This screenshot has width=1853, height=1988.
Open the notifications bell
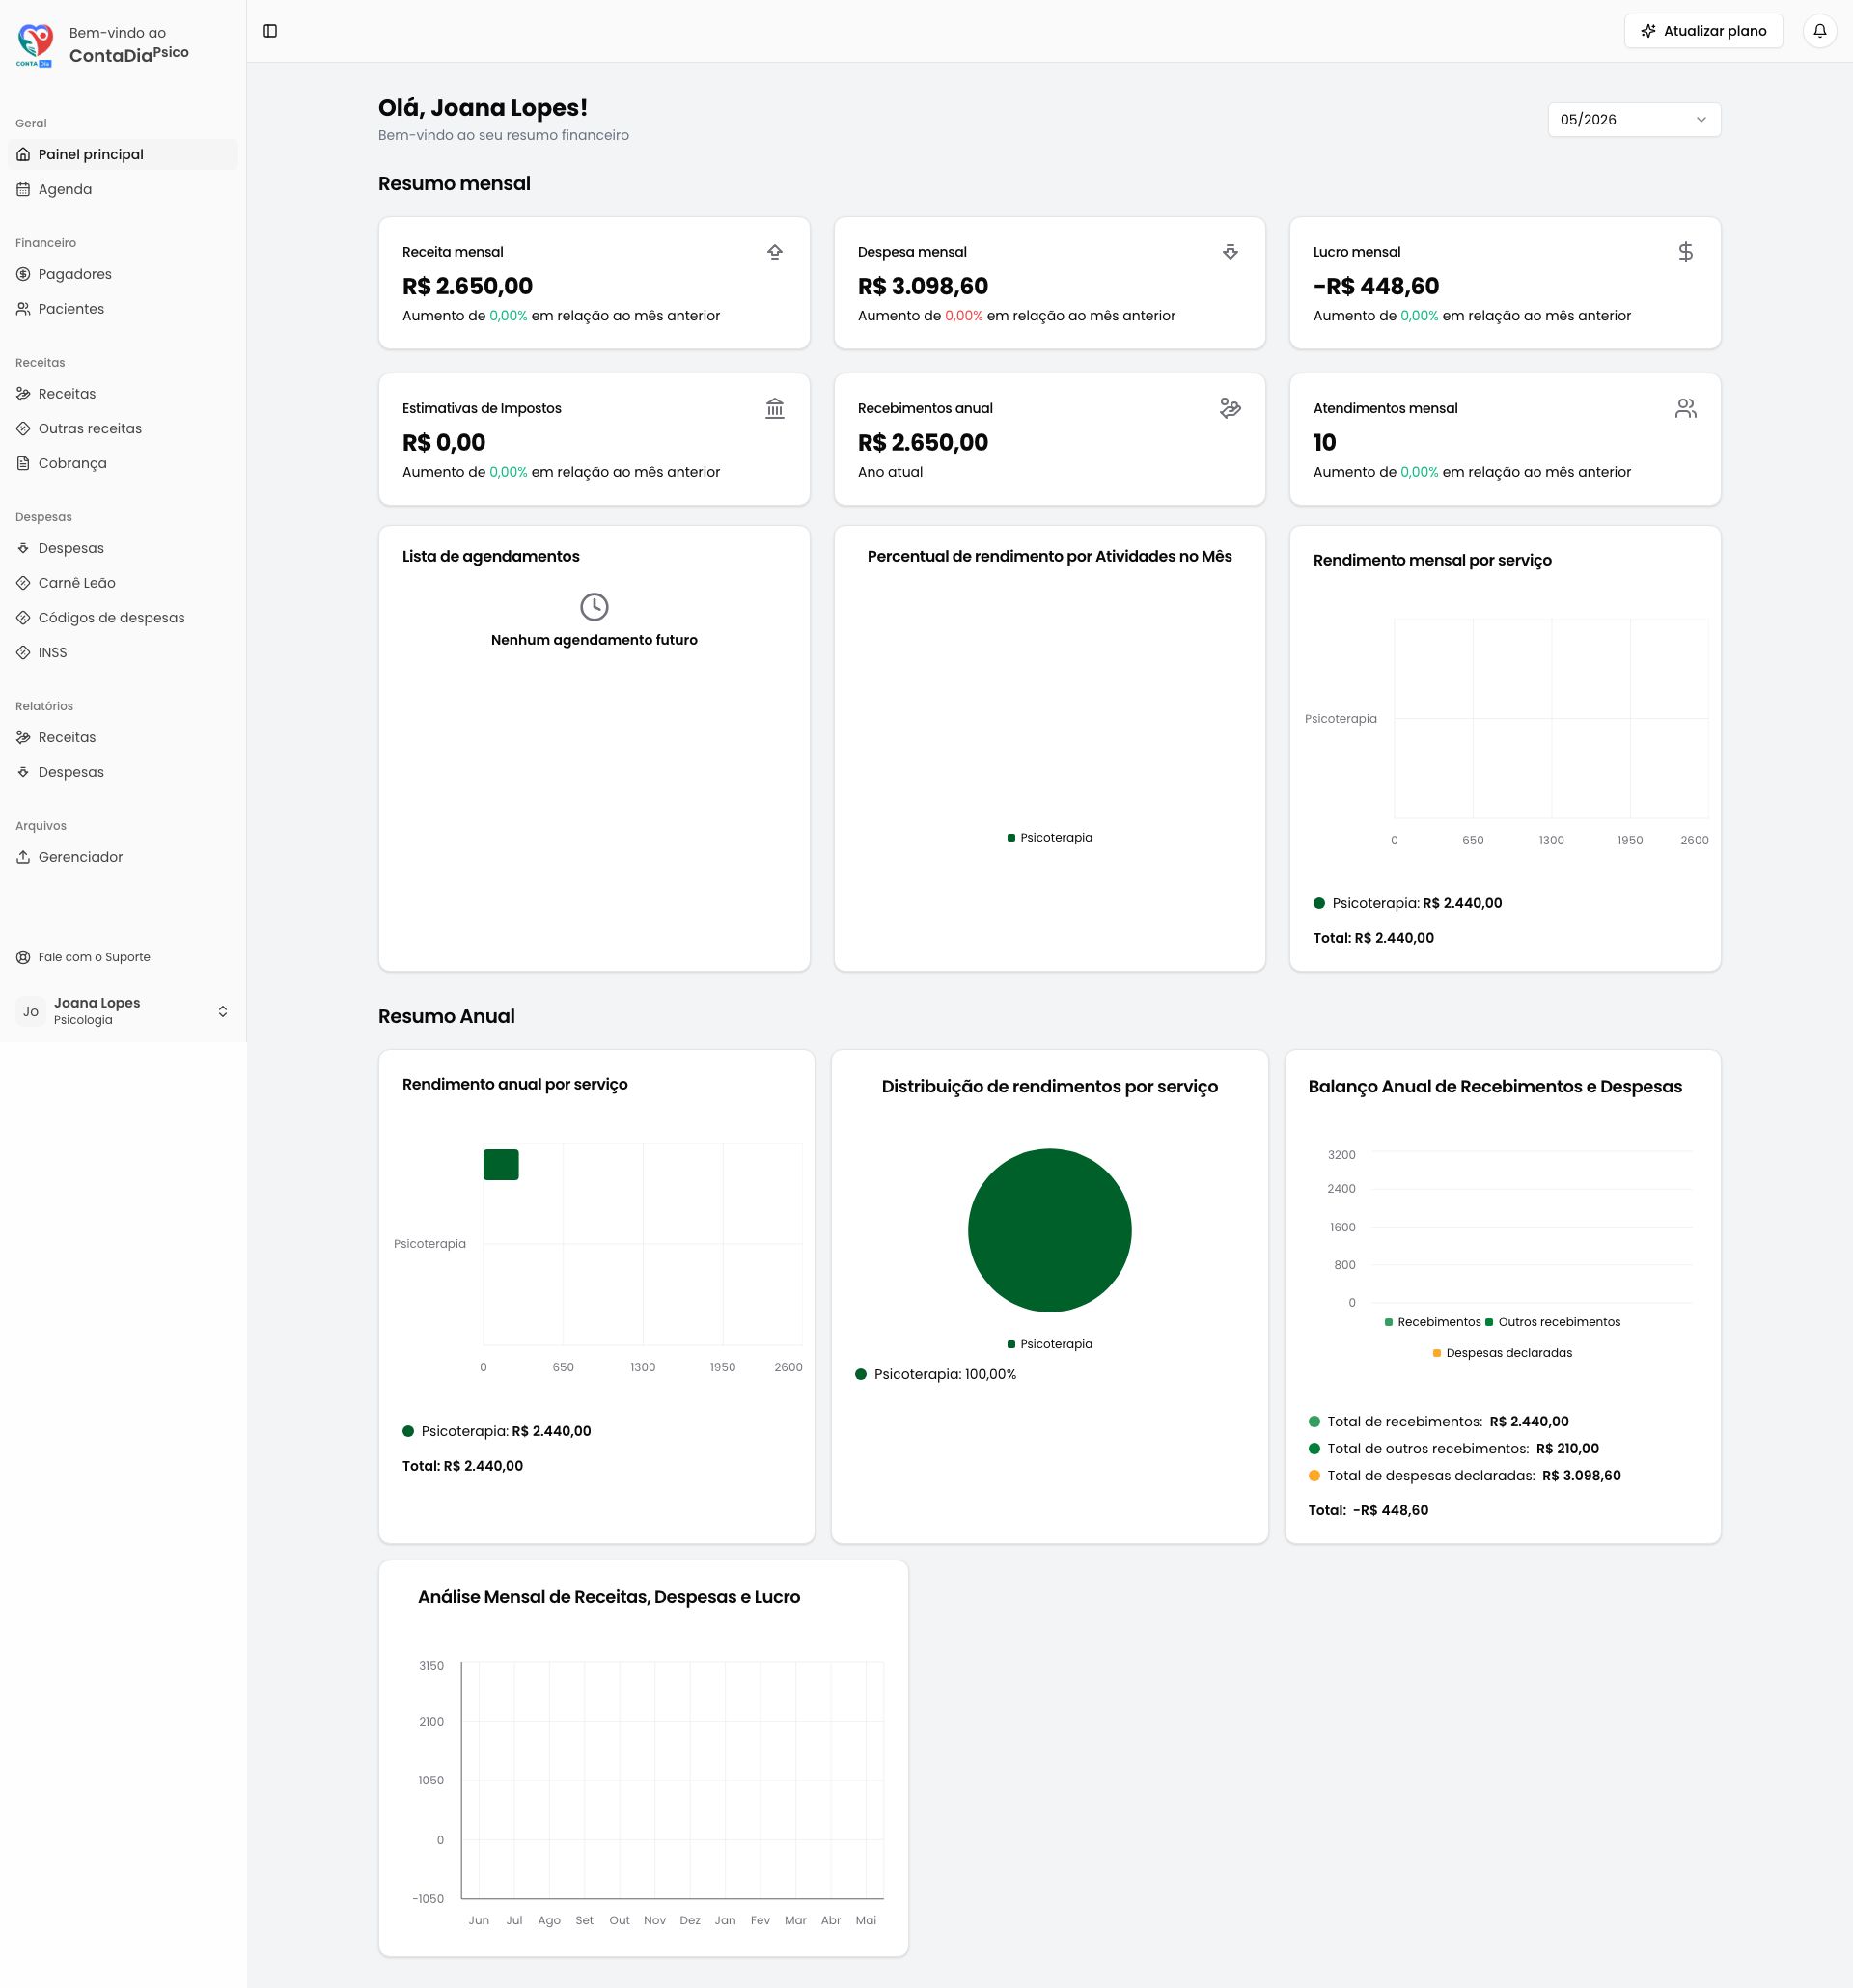click(x=1820, y=31)
